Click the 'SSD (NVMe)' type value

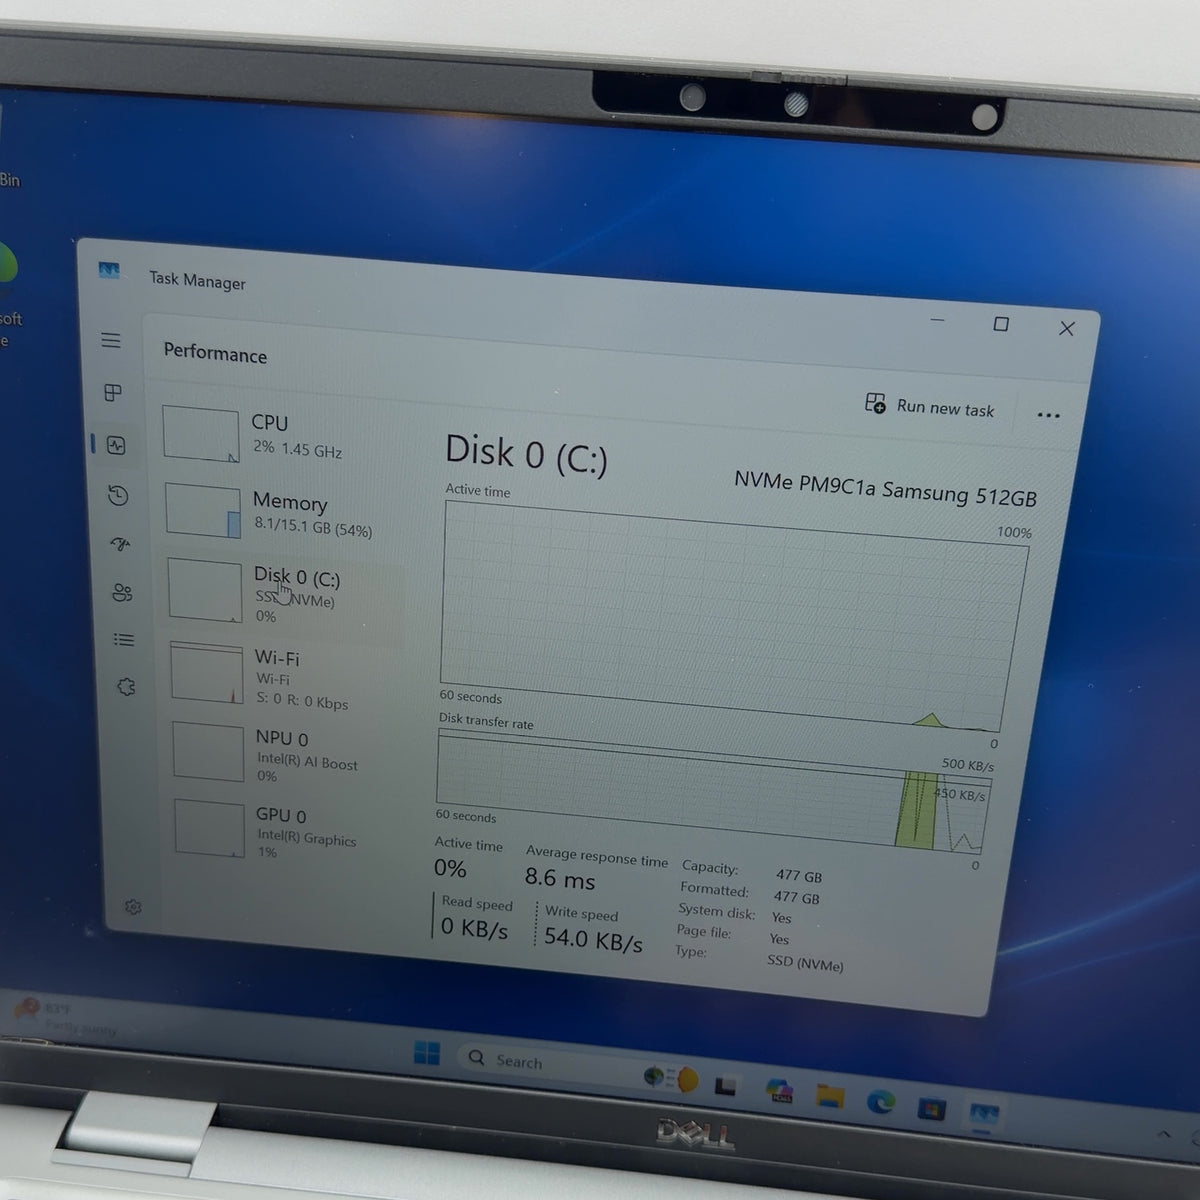[x=805, y=963]
